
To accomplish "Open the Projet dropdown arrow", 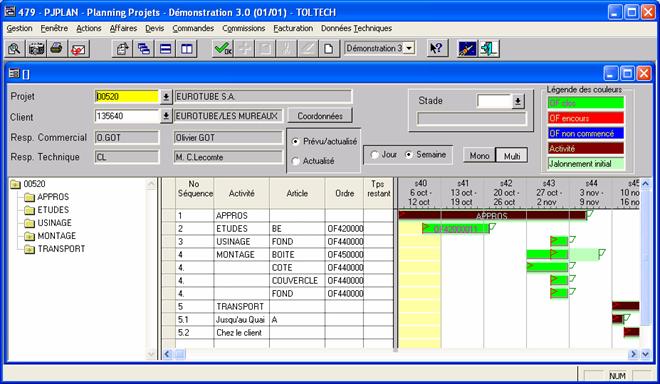I will pos(166,97).
